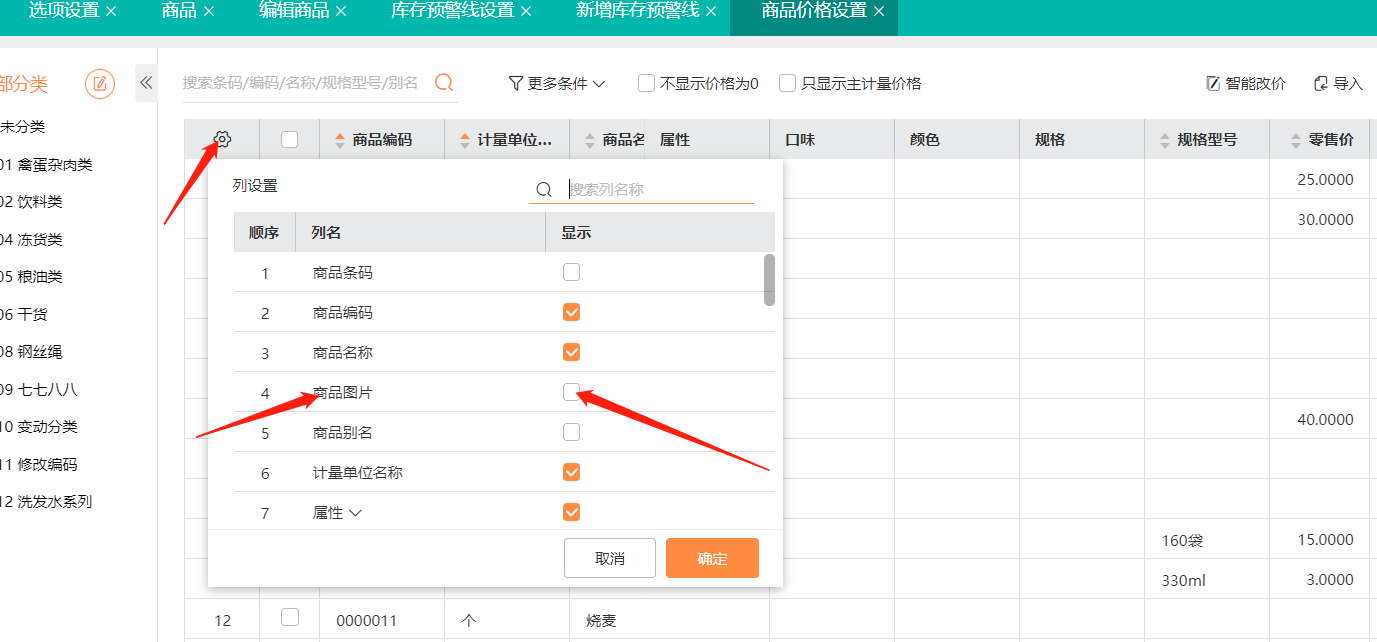1377x642 pixels.
Task: Tick 只显示主计量价格 checkbox
Action: tap(787, 83)
